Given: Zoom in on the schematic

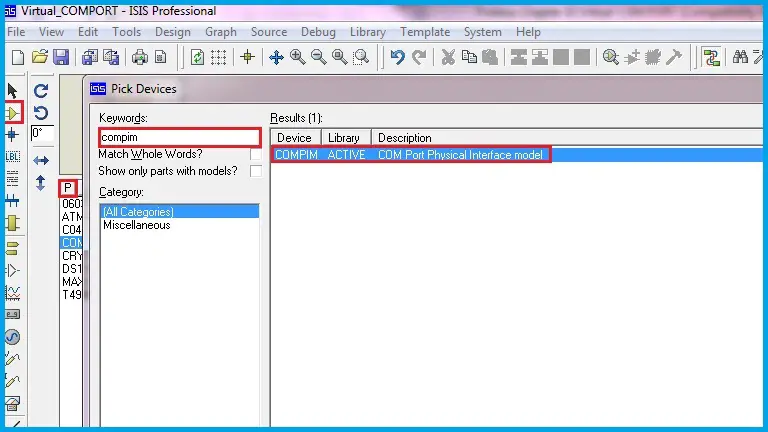Looking at the screenshot, I should coord(297,57).
